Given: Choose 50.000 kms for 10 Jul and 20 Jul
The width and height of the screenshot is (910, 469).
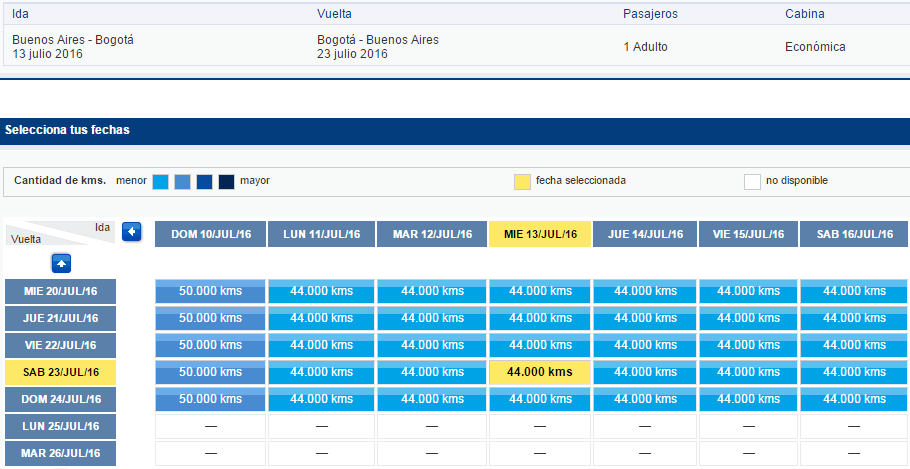Looking at the screenshot, I should click(211, 291).
